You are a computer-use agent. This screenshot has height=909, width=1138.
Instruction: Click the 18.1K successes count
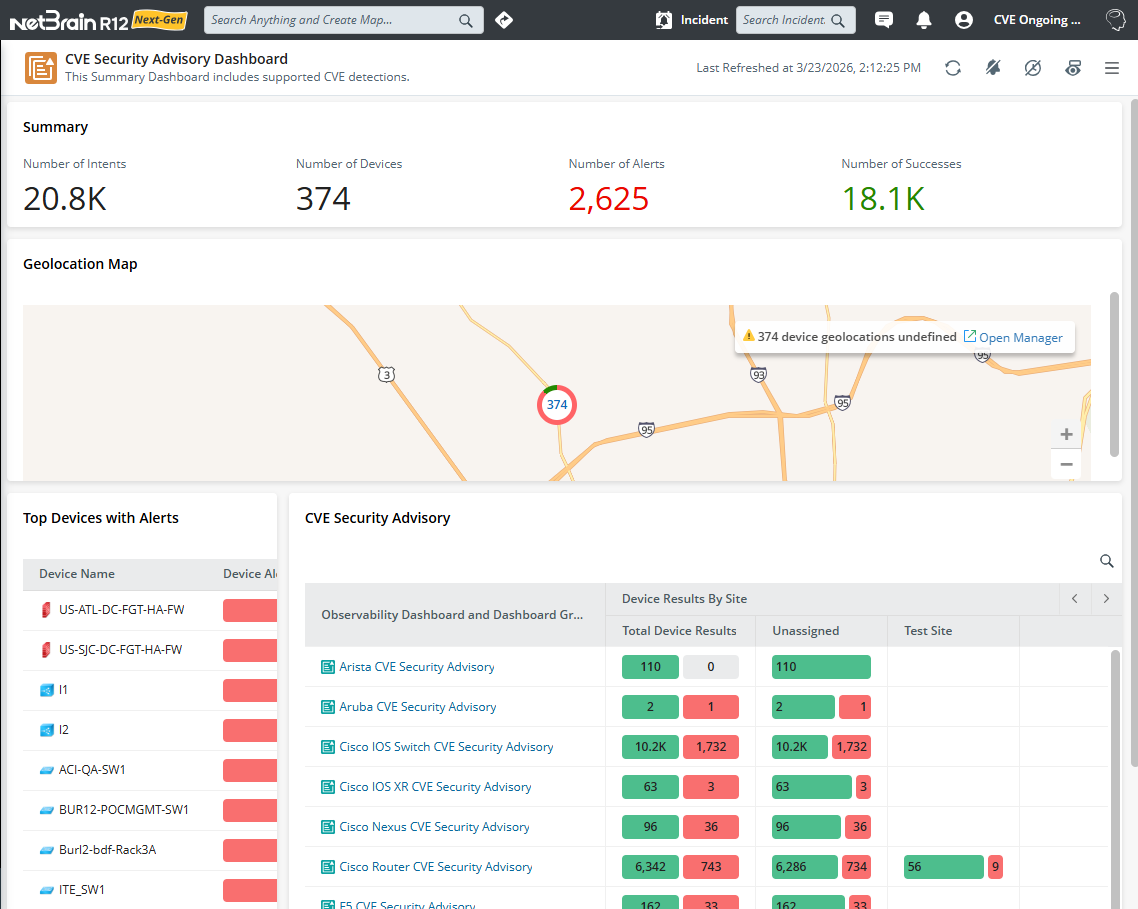point(883,199)
